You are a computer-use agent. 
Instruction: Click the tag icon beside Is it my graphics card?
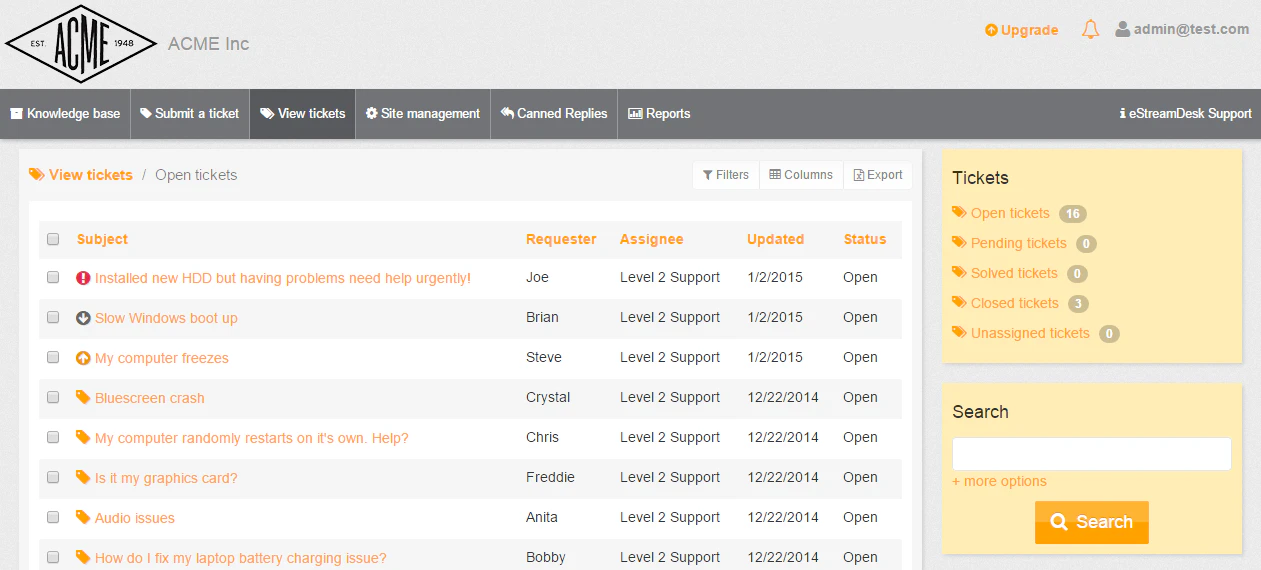(x=83, y=477)
